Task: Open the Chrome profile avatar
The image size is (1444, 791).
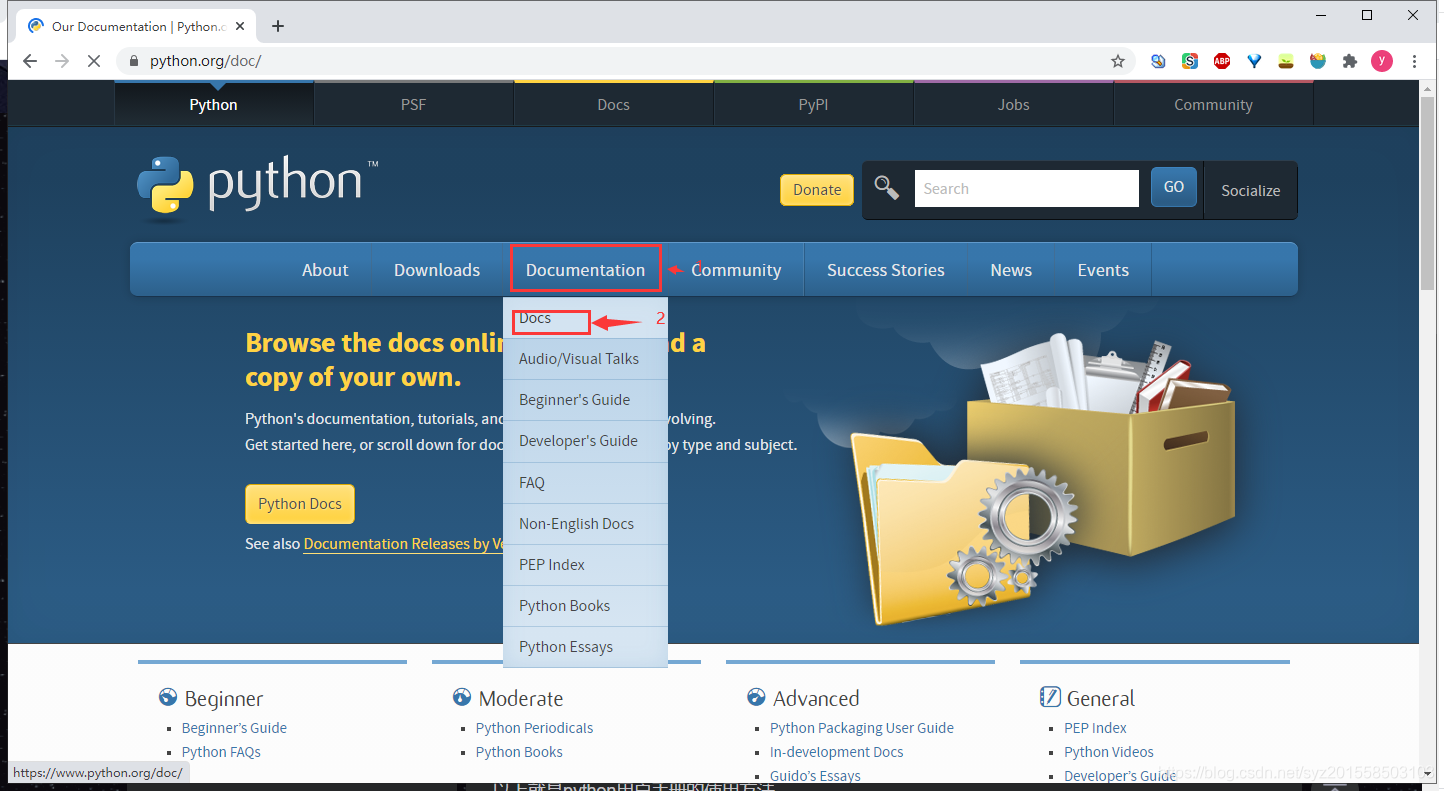Action: click(x=1382, y=61)
